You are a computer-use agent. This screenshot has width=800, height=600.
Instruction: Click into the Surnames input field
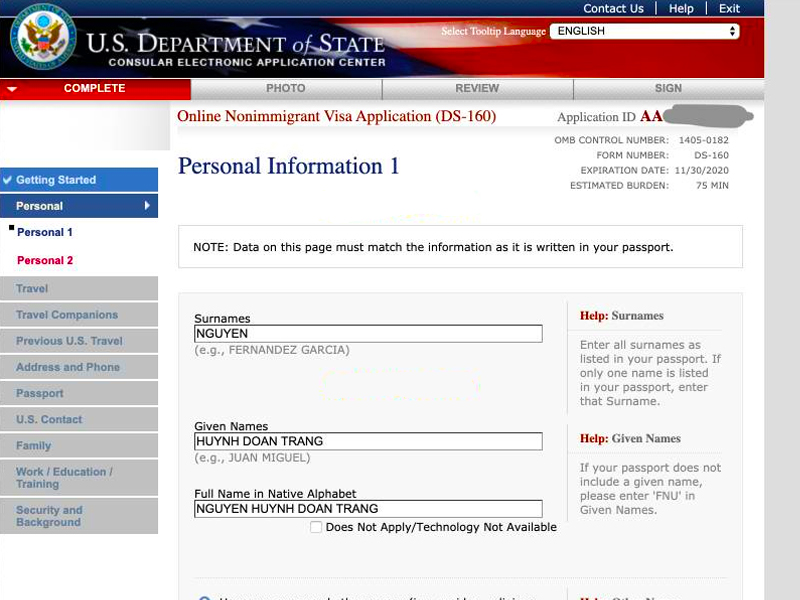(368, 334)
